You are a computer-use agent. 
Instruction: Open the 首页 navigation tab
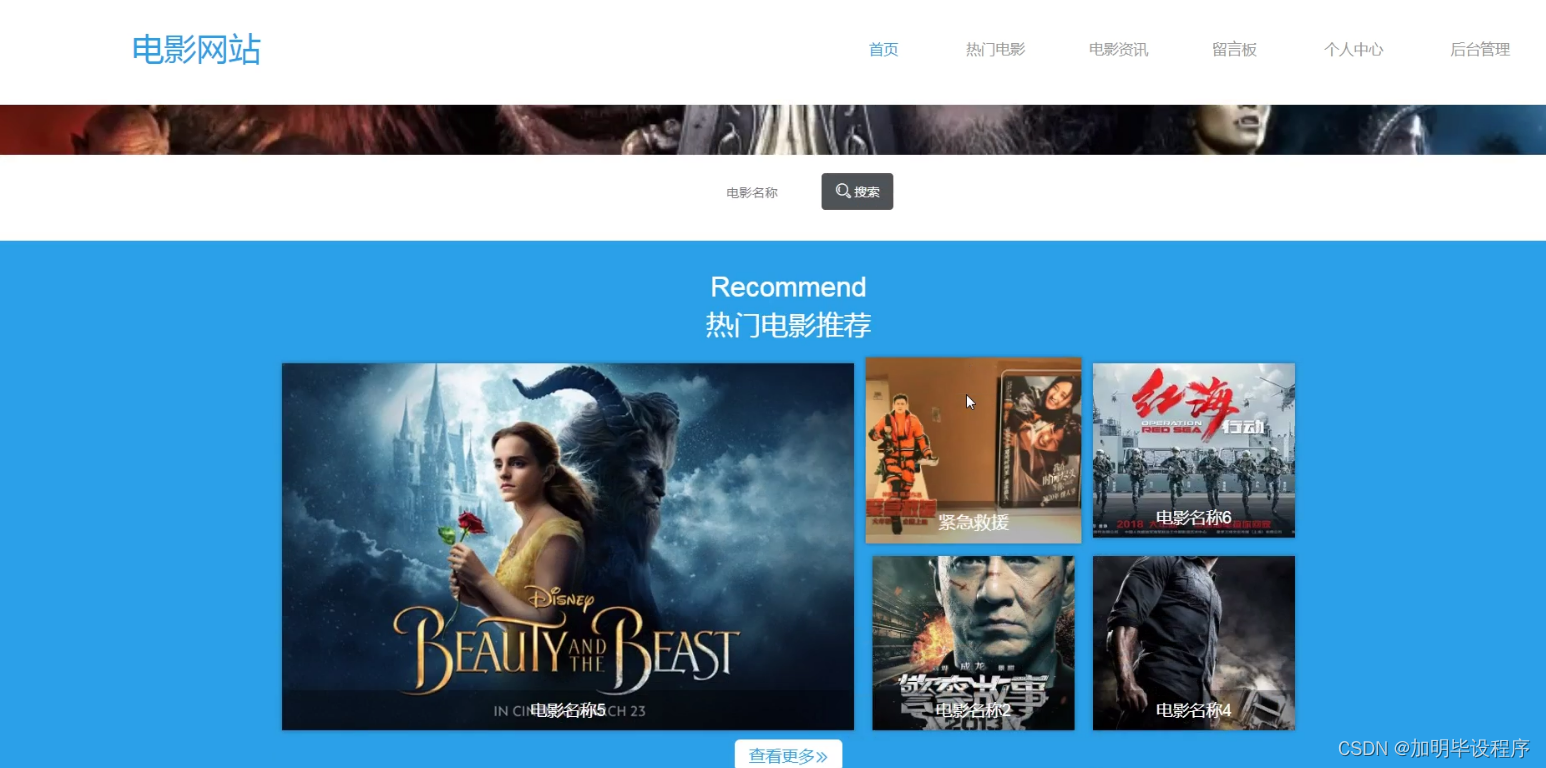883,49
